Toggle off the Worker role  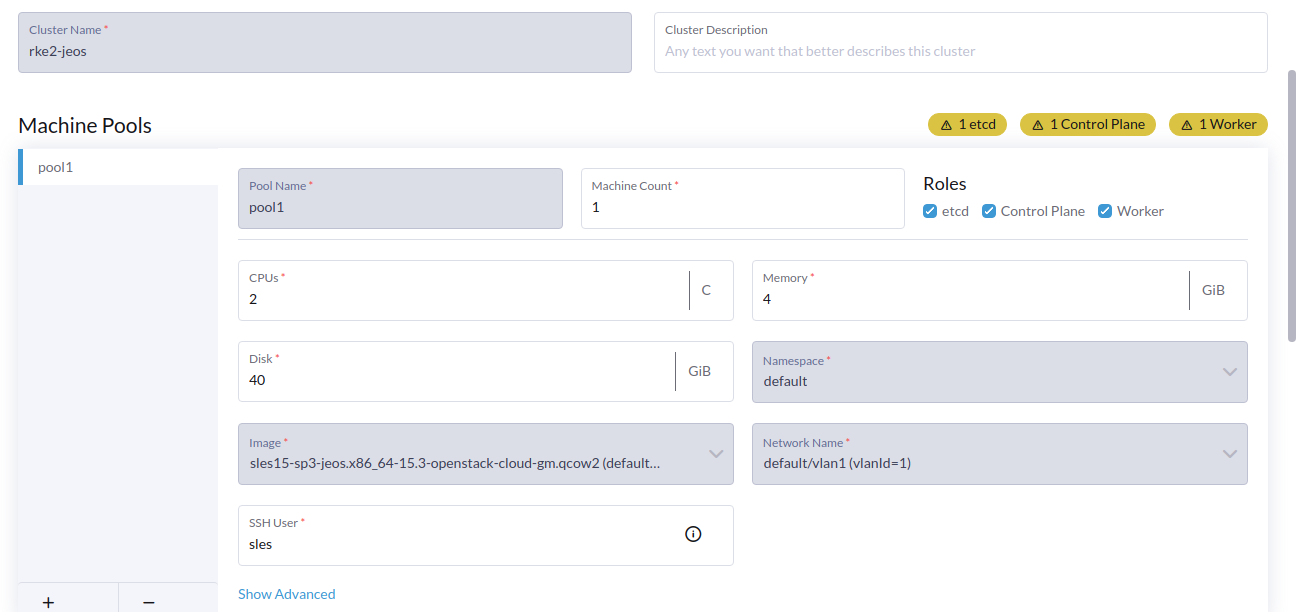point(1104,211)
